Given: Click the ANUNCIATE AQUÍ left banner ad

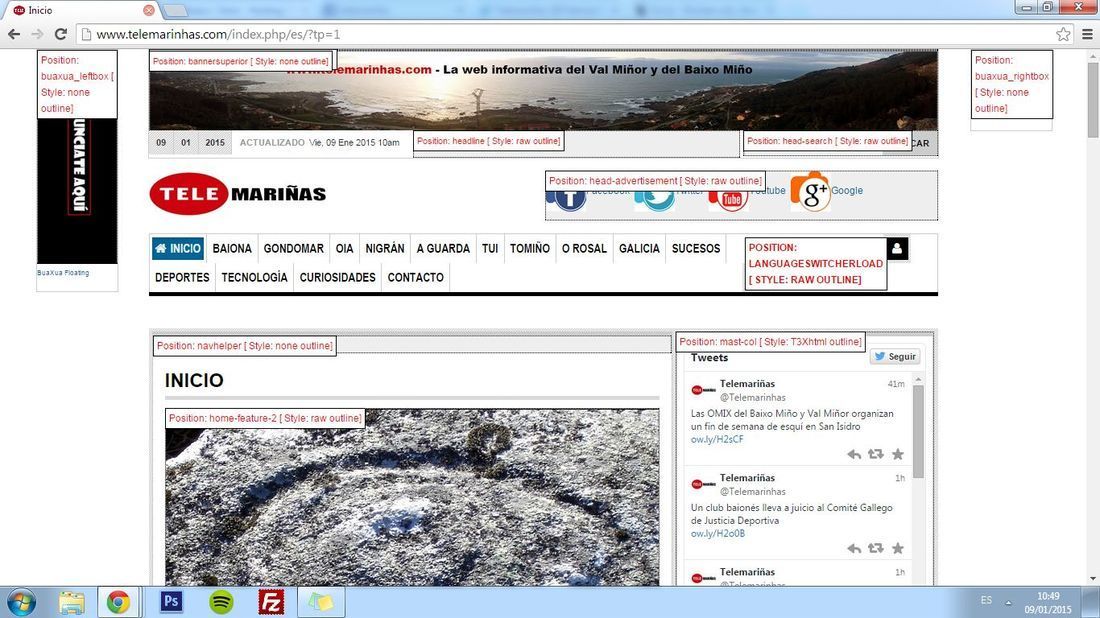Looking at the screenshot, I should (77, 190).
